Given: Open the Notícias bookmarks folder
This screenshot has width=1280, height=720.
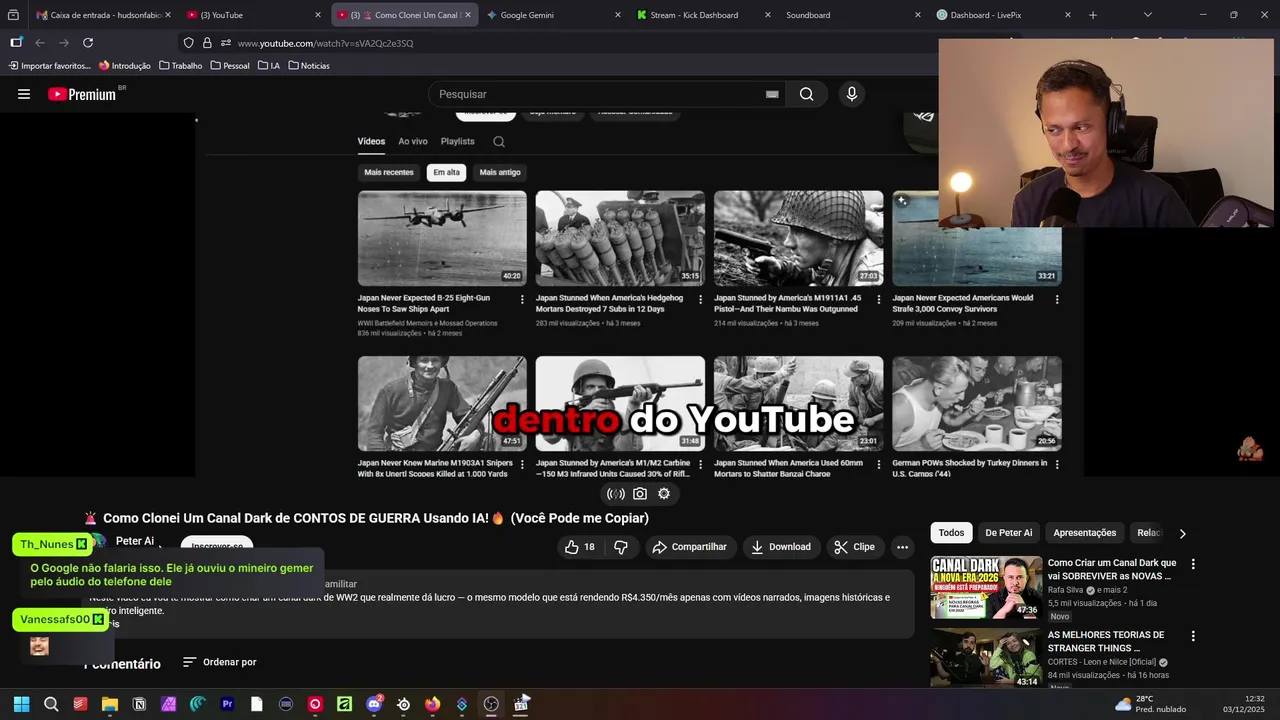Looking at the screenshot, I should coord(309,66).
